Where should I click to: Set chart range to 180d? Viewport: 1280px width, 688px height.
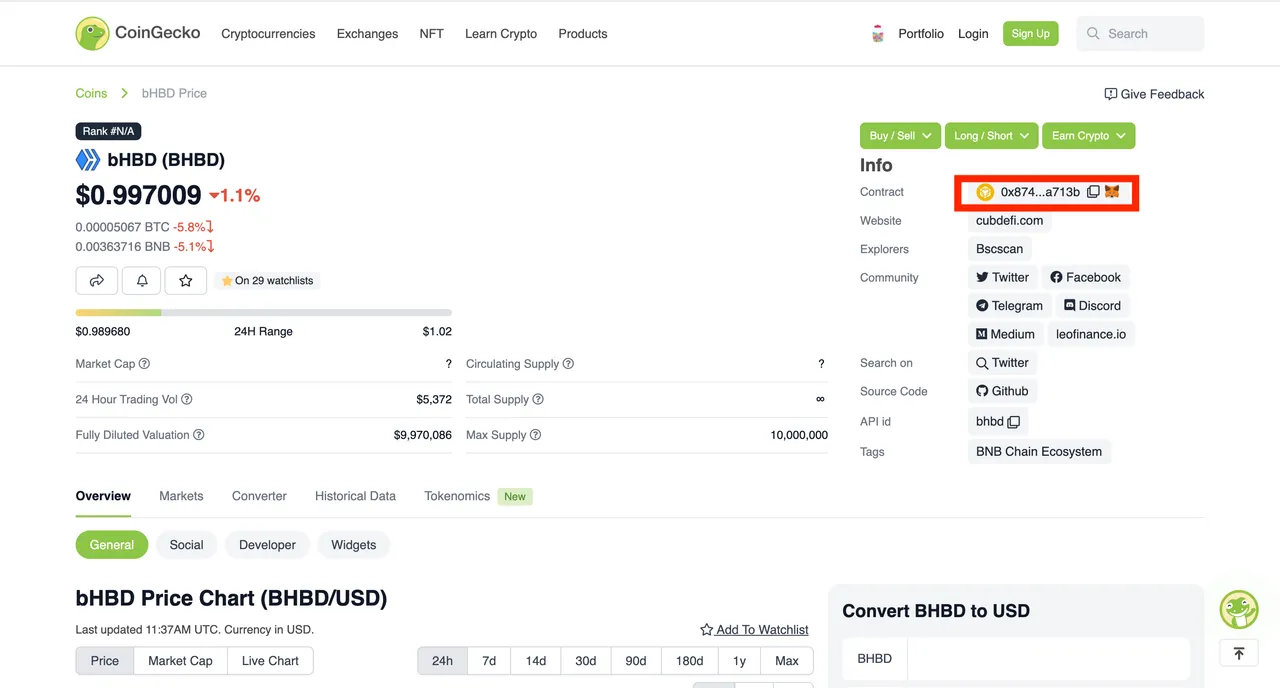pos(690,661)
